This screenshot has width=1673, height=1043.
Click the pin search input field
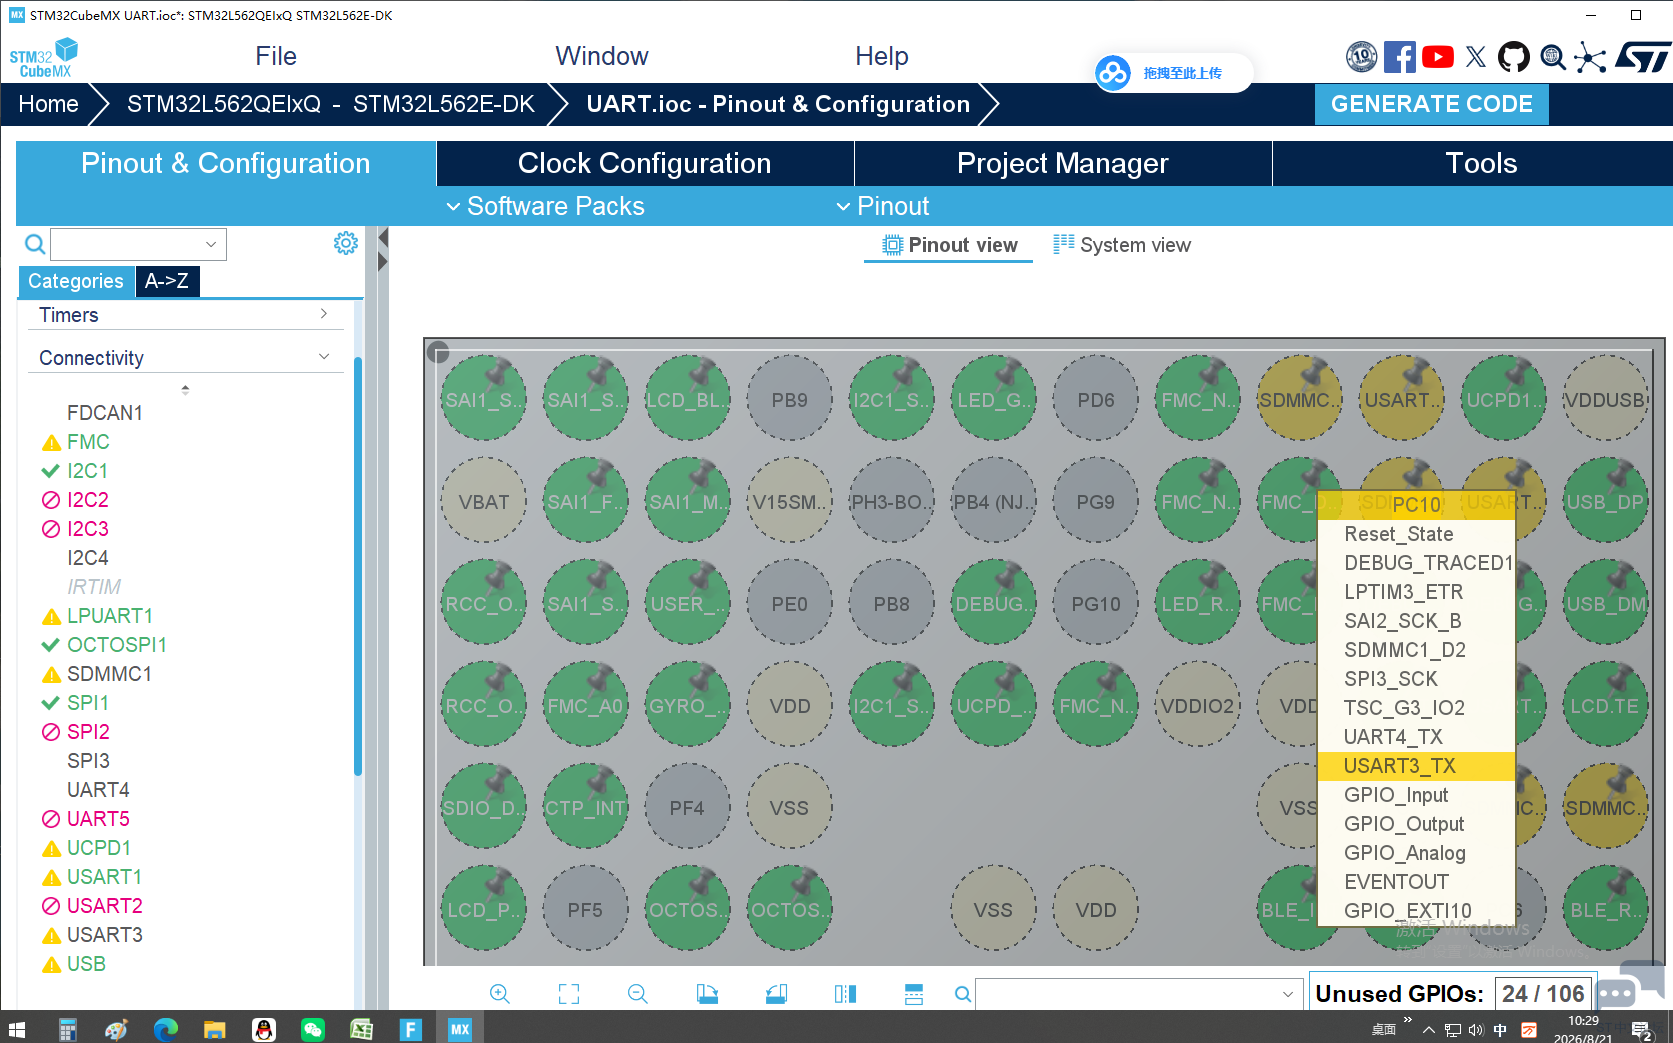pos(1127,994)
